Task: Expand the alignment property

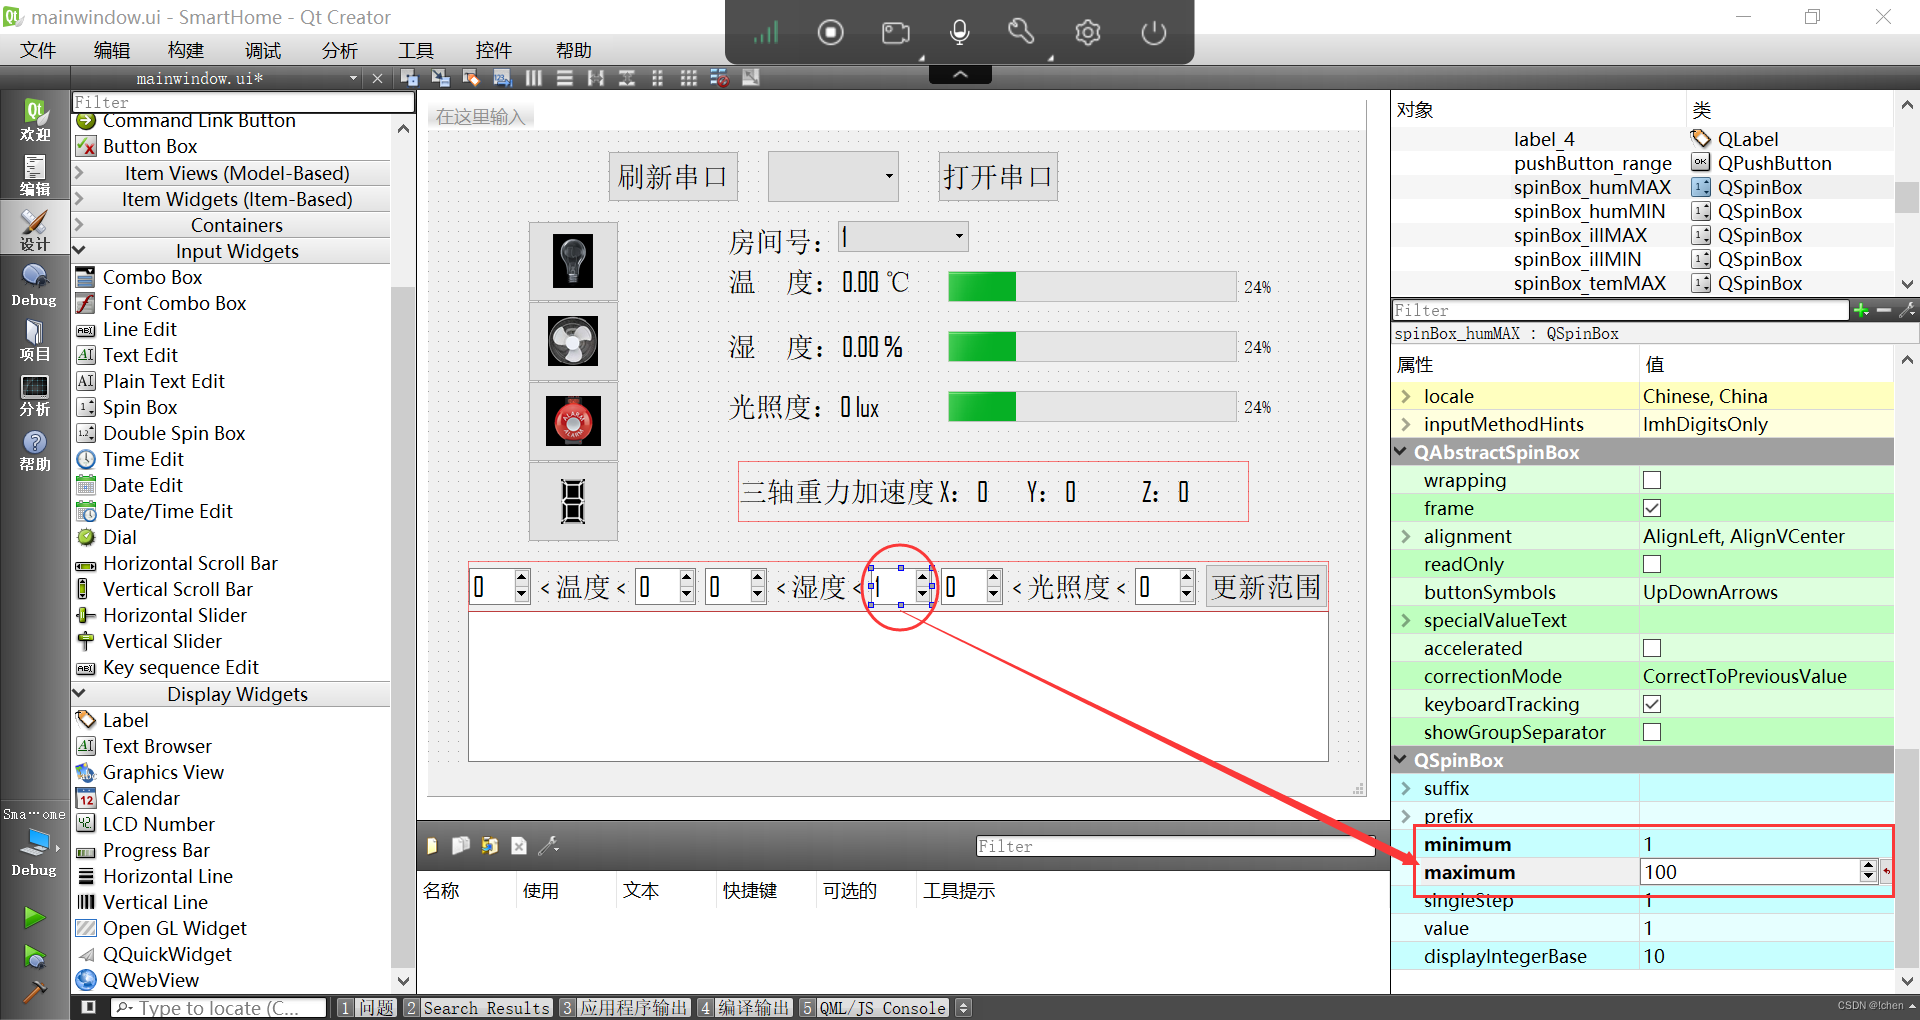Action: point(1406,536)
